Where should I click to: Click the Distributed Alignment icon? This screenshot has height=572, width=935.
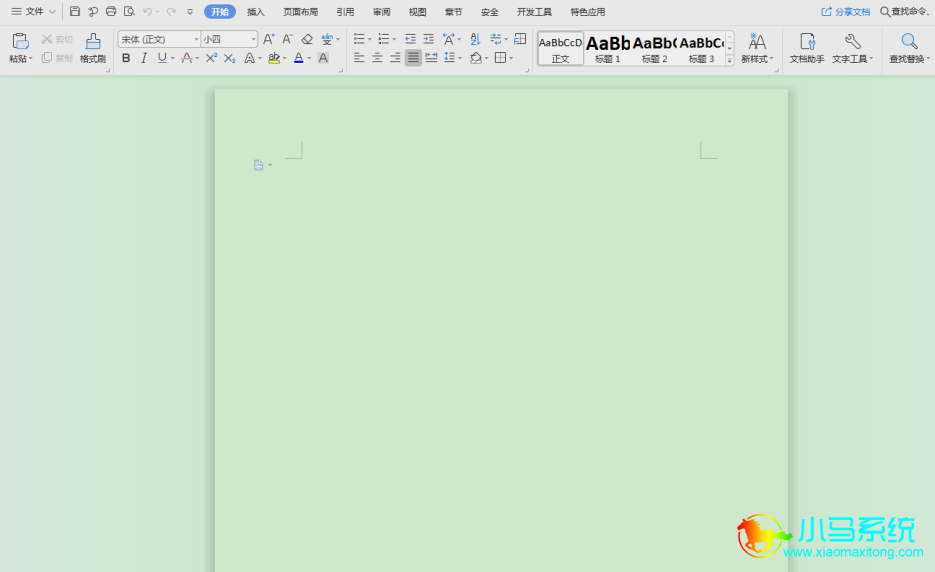point(431,58)
